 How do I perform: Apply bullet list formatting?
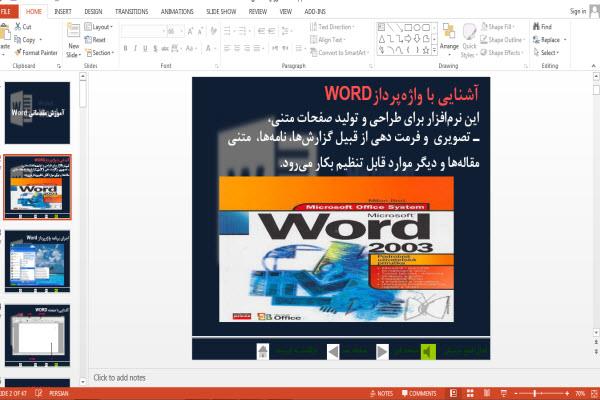[x=229, y=31]
